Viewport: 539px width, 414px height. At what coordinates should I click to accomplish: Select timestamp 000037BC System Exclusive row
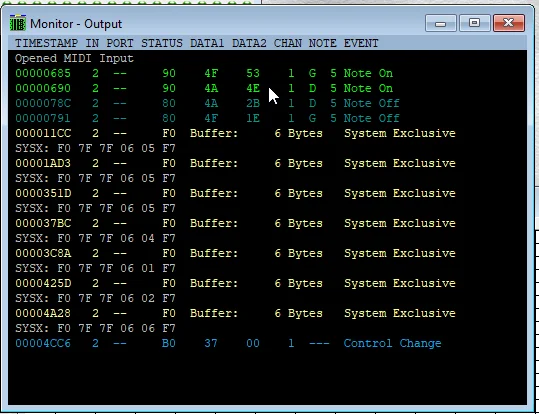point(235,224)
